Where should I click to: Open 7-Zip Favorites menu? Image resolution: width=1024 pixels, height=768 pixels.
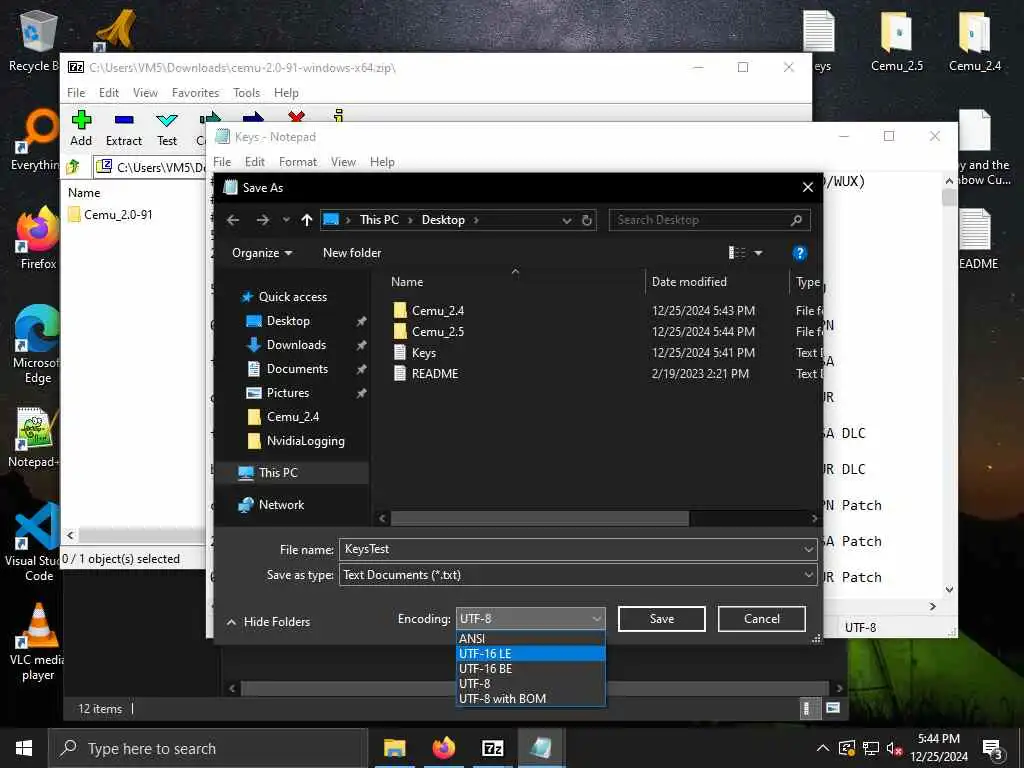(x=195, y=93)
